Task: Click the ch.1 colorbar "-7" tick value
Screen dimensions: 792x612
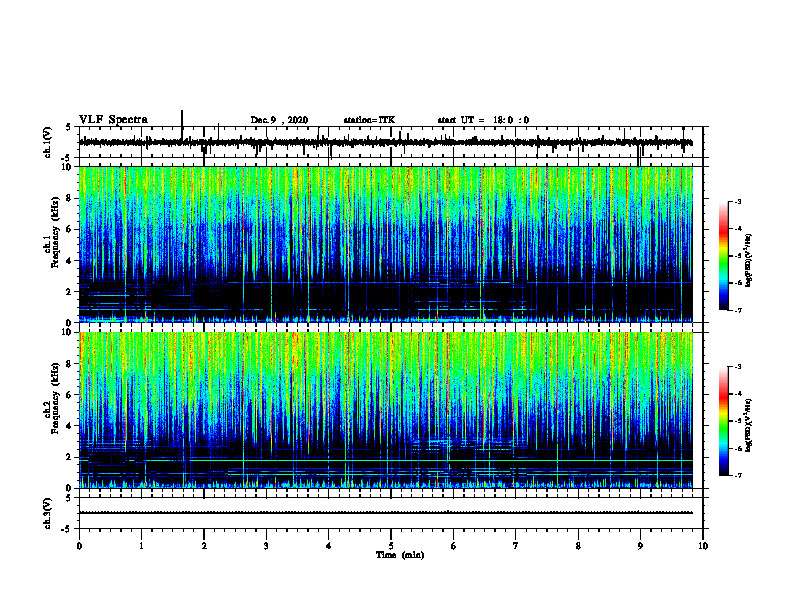Action: (738, 310)
